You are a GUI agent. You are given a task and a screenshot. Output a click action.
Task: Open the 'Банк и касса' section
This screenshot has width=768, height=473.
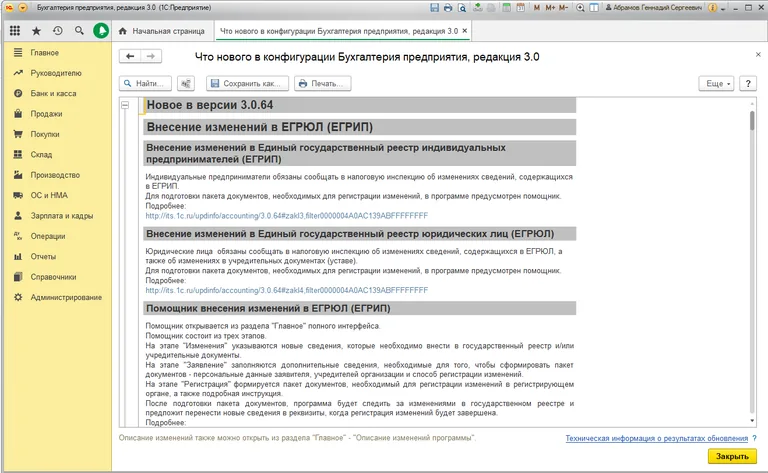point(50,93)
